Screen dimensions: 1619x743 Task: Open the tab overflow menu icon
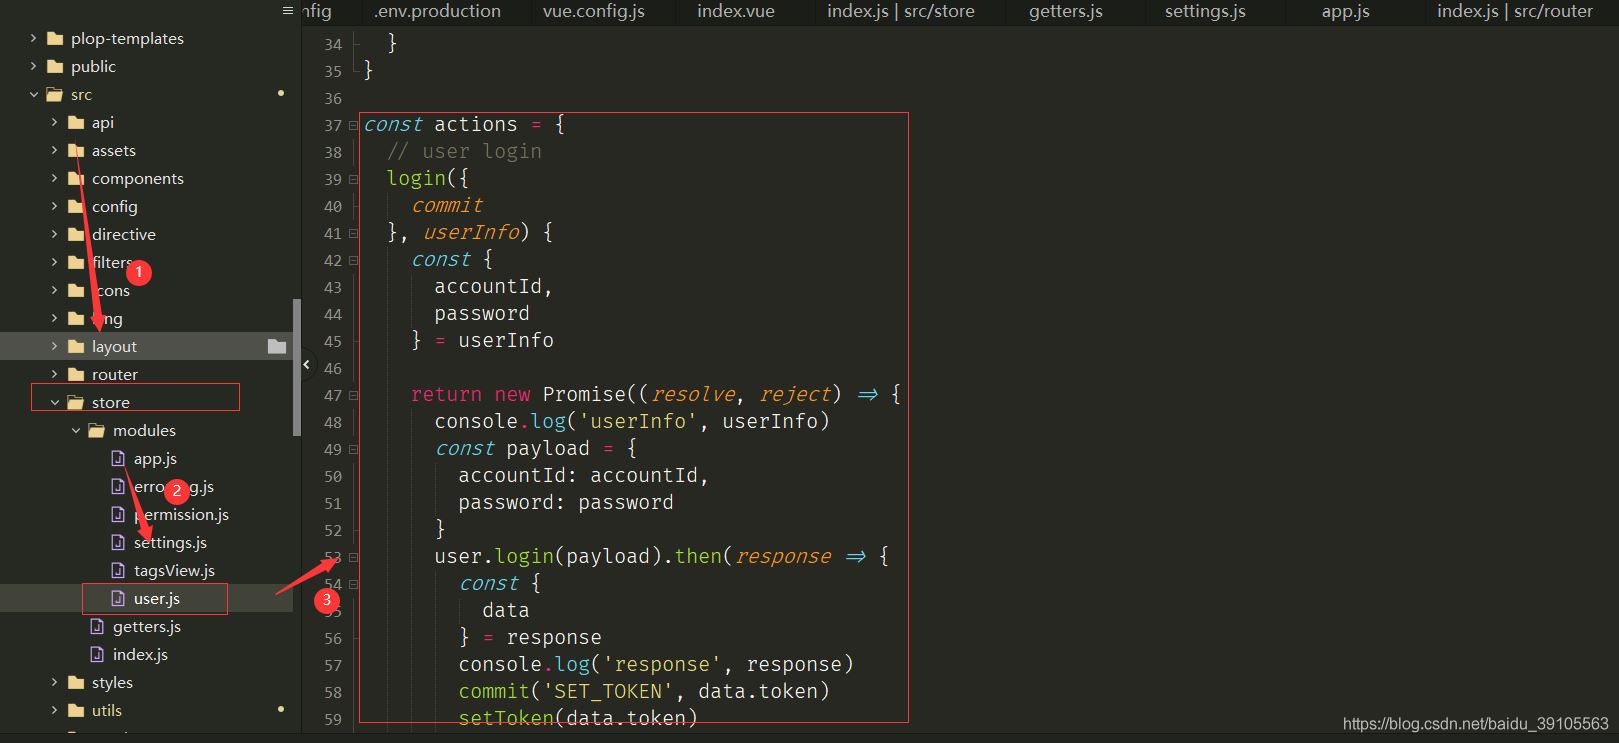tap(288, 11)
